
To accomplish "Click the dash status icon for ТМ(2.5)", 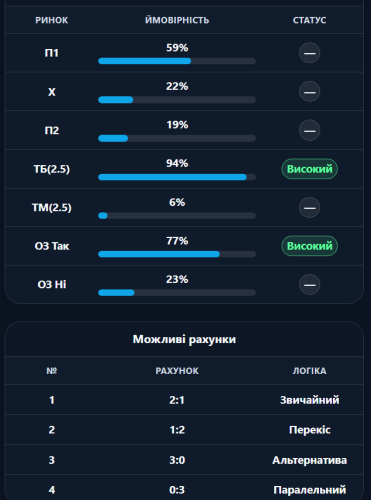I will pos(309,207).
